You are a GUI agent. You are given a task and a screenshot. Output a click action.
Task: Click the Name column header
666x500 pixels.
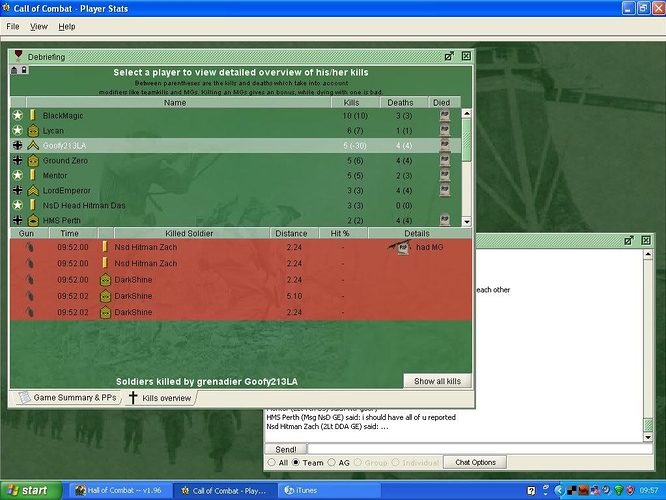pos(178,102)
